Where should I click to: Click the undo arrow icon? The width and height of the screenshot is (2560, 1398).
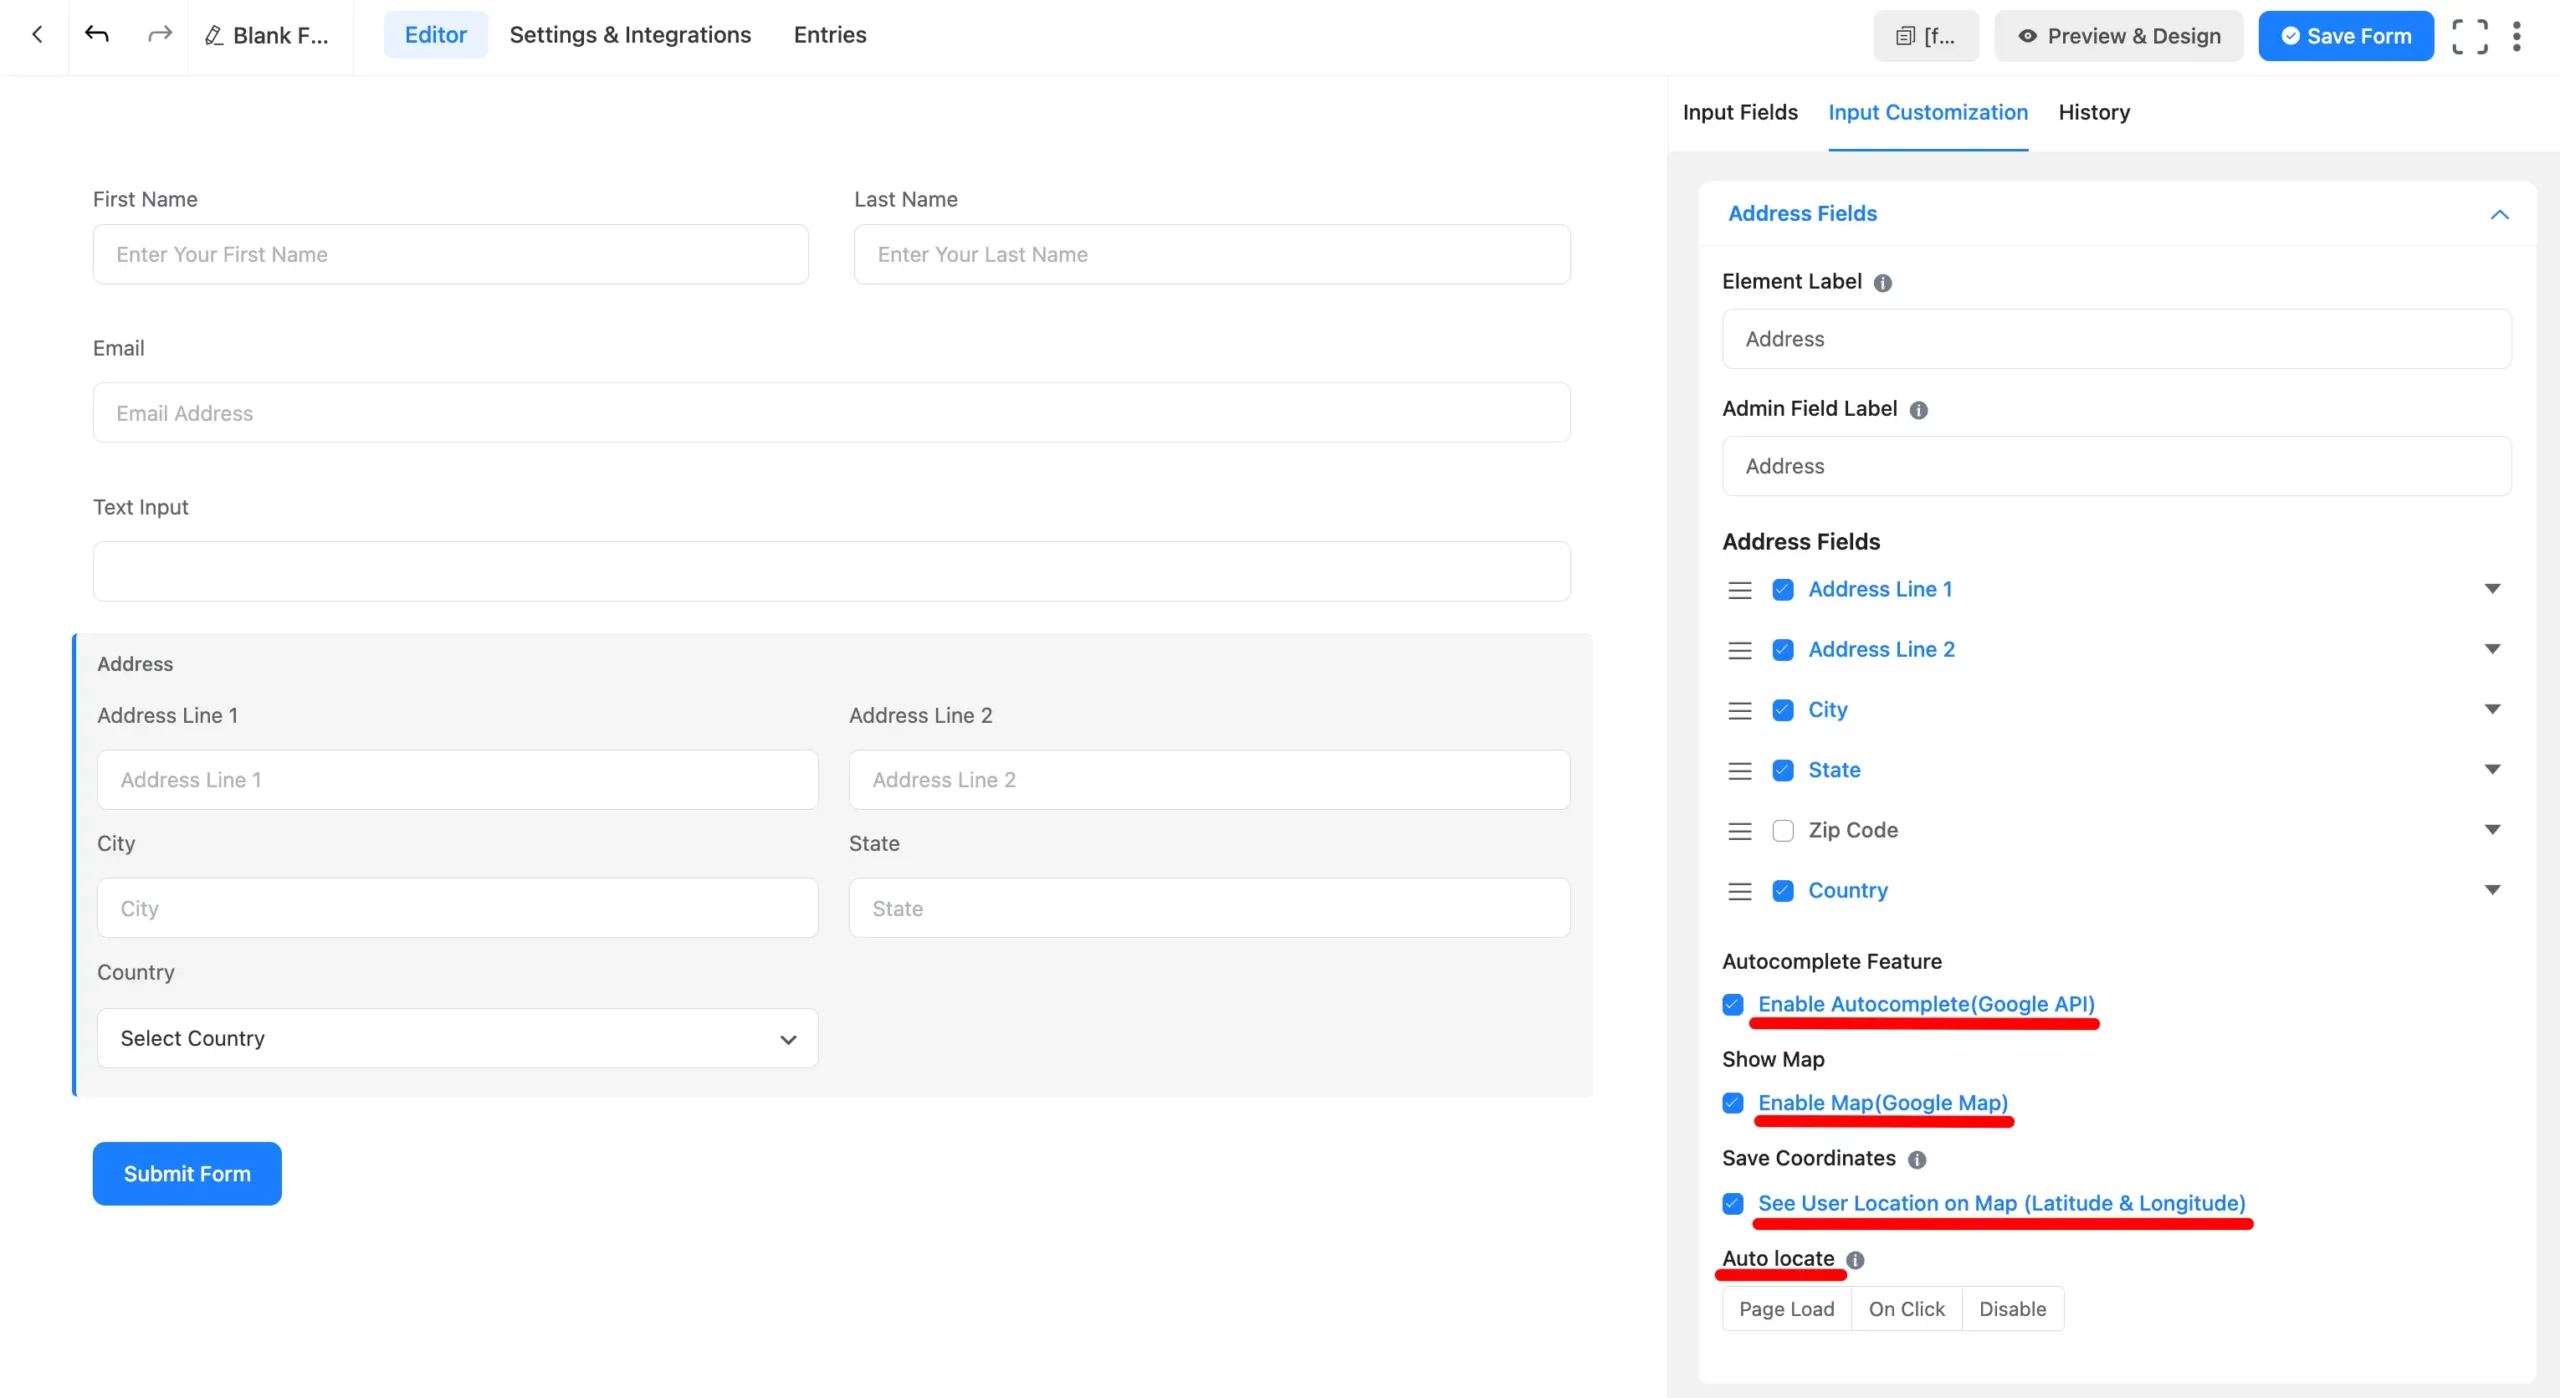[97, 35]
